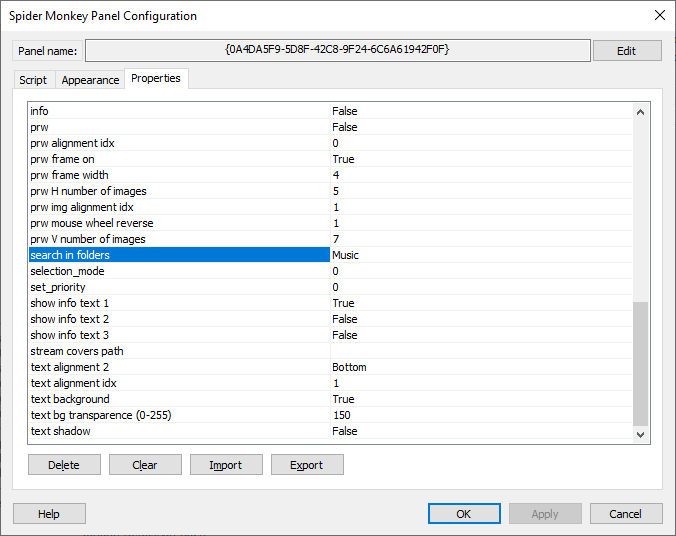Click the Import button
676x536 pixels.
[226, 465]
